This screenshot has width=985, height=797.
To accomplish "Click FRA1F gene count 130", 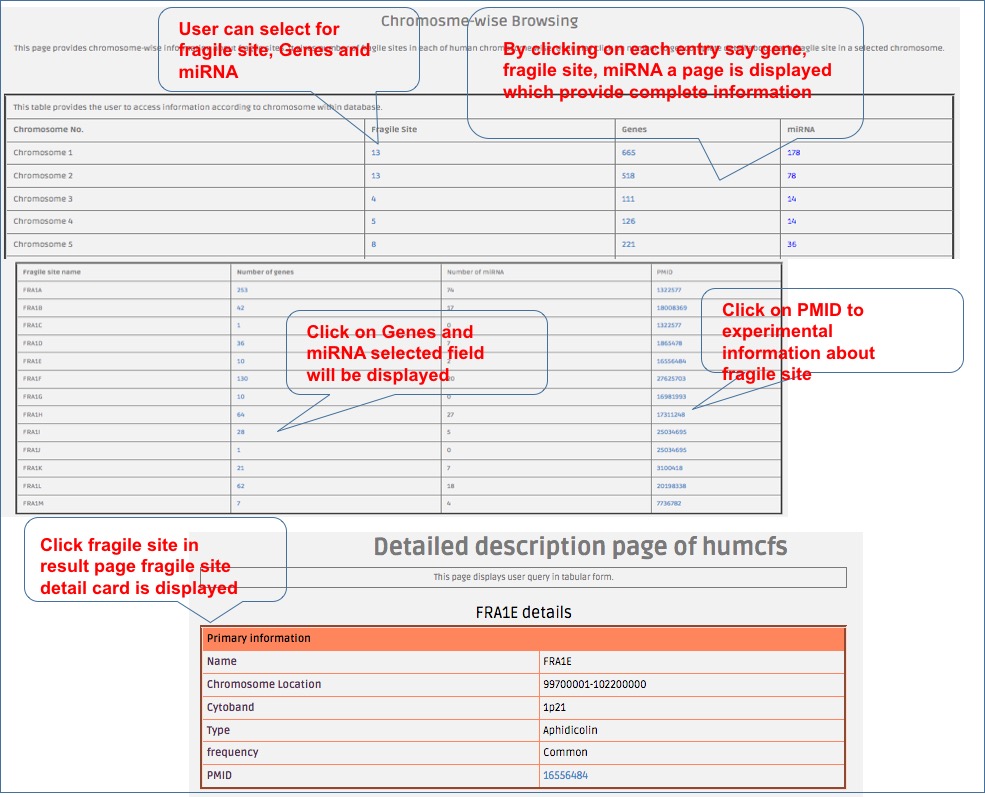I will tap(241, 379).
